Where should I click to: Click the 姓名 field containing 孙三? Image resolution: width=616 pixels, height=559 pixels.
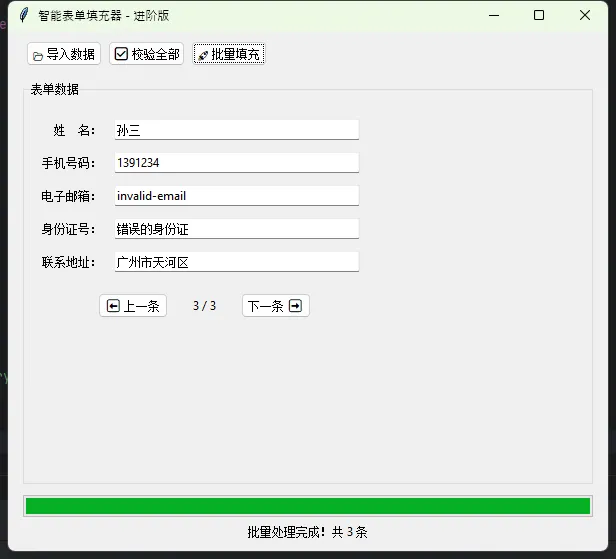[237, 130]
